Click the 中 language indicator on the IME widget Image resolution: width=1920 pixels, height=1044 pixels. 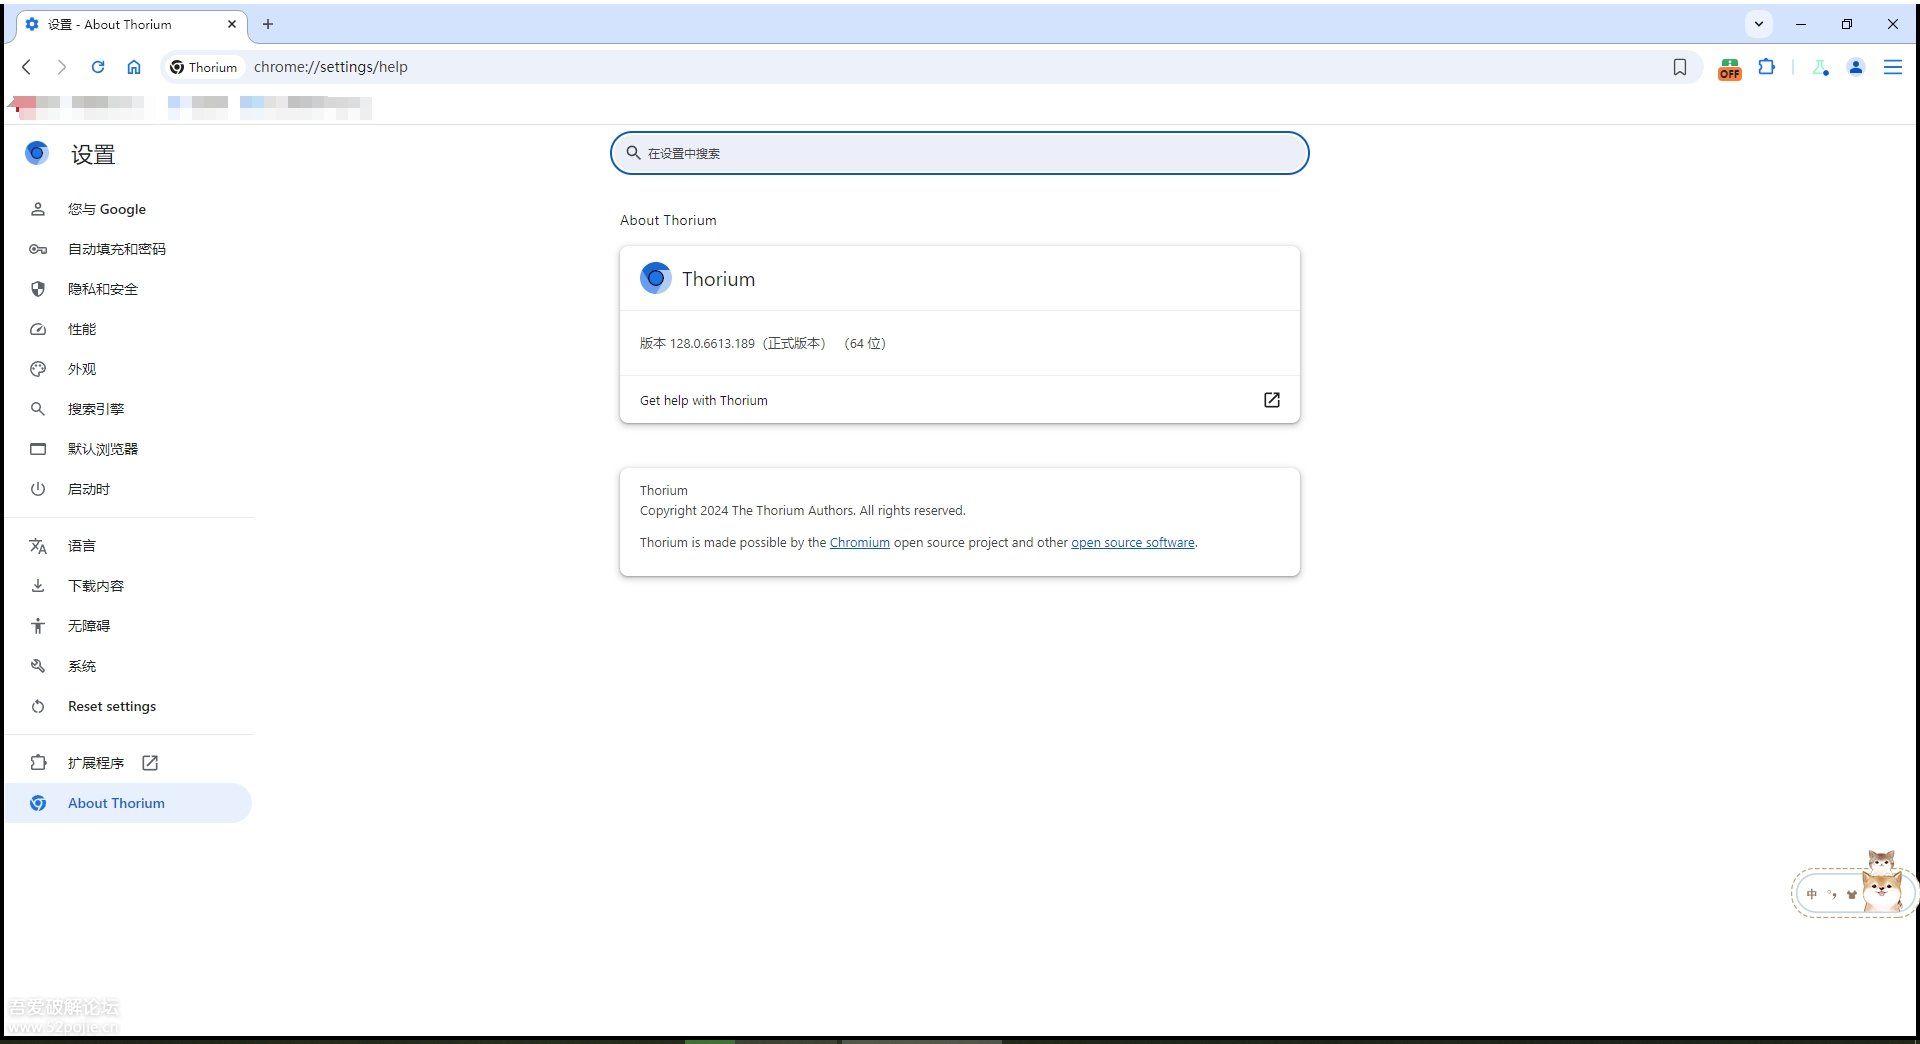(1811, 894)
